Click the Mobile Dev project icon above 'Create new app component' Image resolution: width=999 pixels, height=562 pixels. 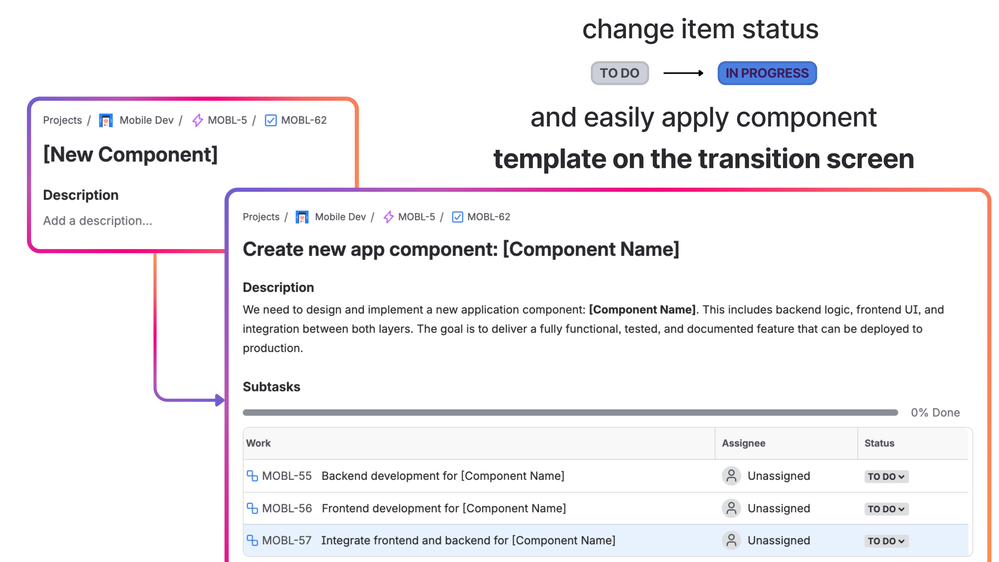click(302, 217)
